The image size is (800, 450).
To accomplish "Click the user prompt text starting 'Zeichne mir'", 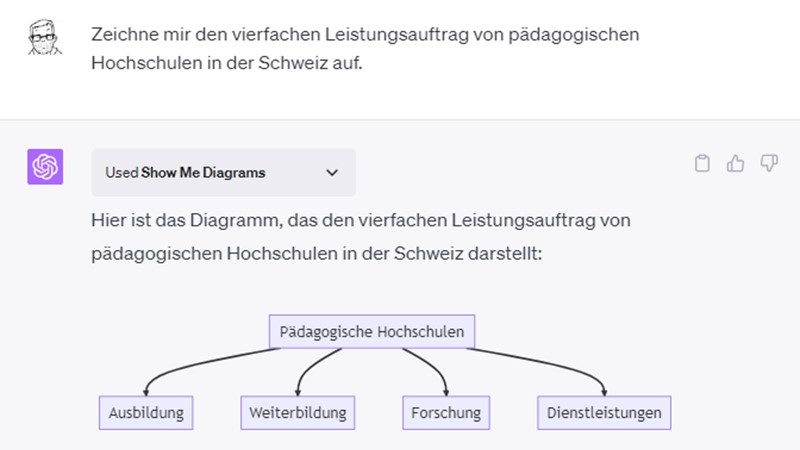I will [x=365, y=48].
